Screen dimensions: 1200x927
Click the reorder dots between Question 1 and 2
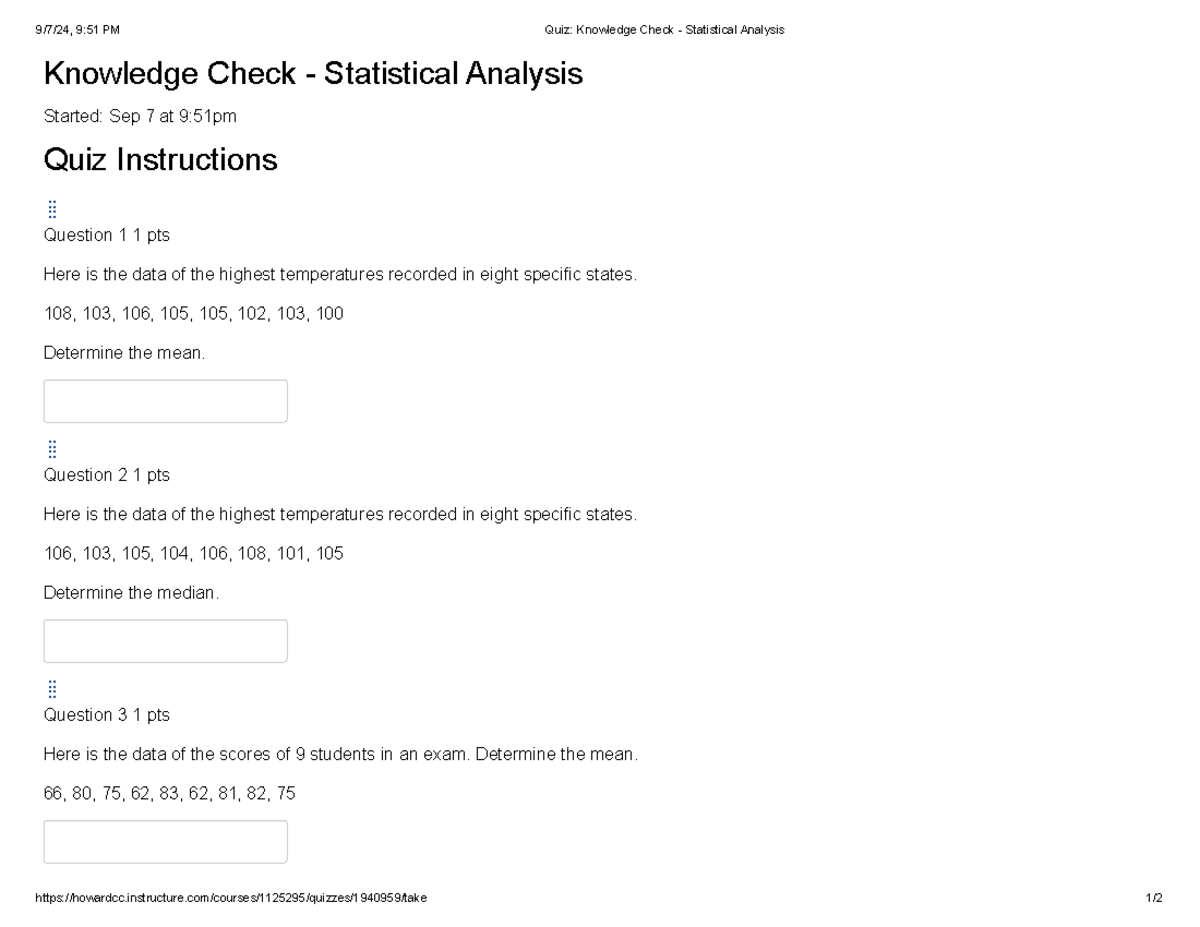tap(53, 449)
